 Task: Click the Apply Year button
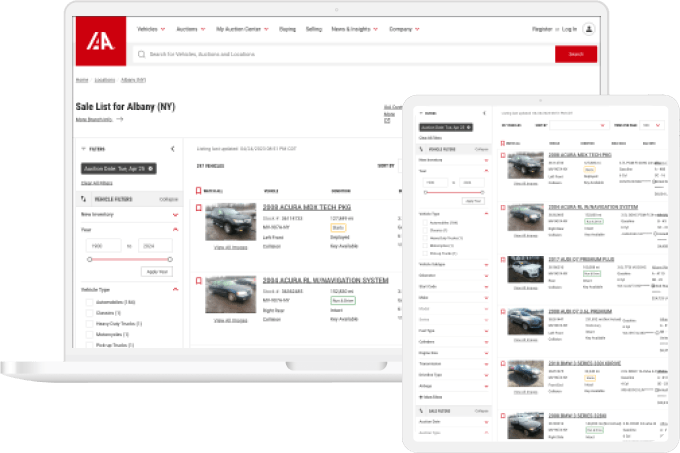pyautogui.click(x=157, y=271)
